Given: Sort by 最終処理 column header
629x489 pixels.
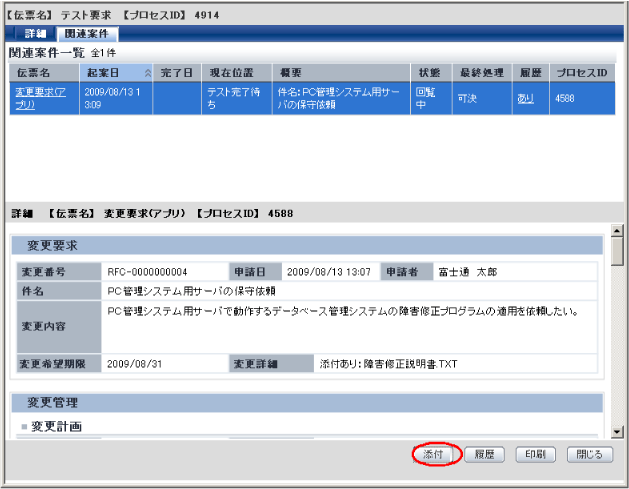Looking at the screenshot, I should [x=482, y=73].
